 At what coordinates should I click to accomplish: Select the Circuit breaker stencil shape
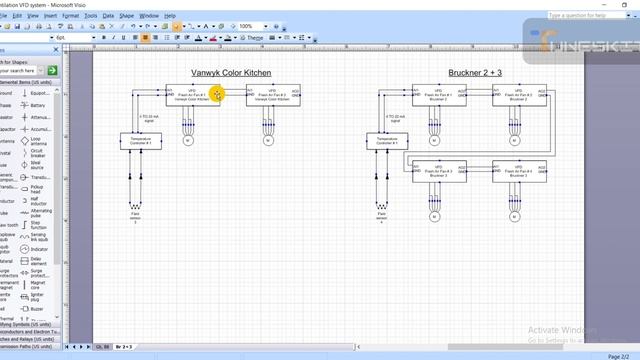(33, 153)
